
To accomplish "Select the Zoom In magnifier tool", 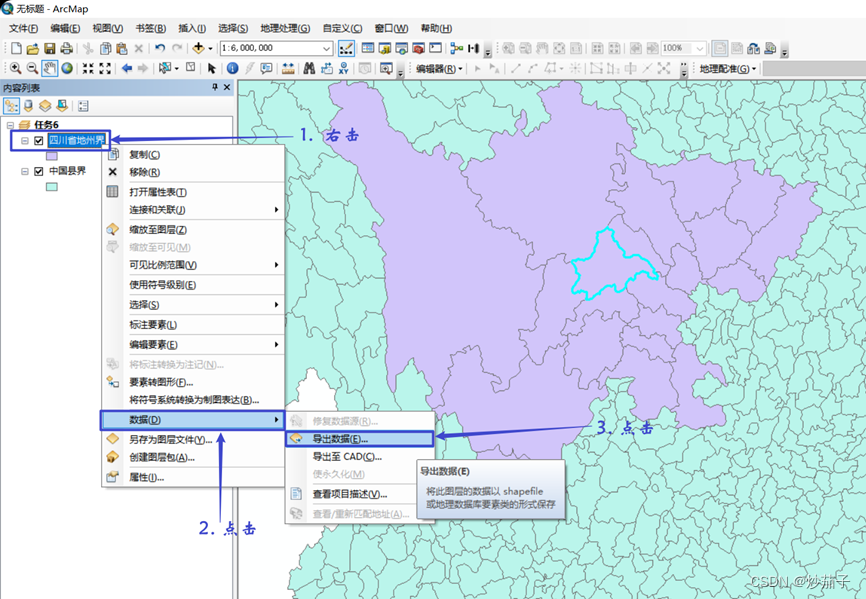I will [15, 68].
